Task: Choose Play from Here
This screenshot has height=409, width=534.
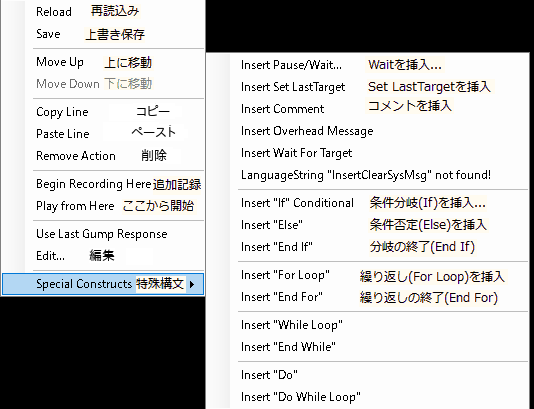Action: [x=103, y=206]
